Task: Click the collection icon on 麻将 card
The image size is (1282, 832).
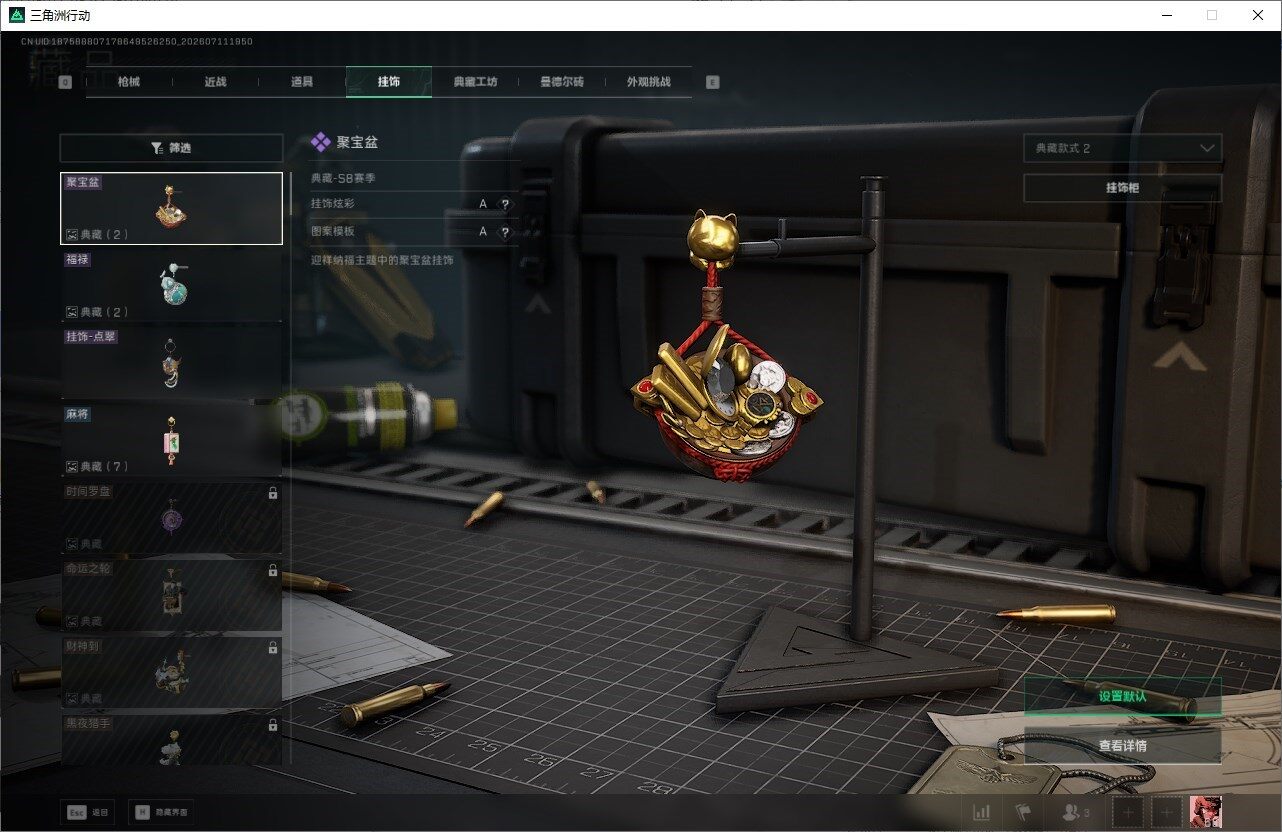Action: coord(72,467)
